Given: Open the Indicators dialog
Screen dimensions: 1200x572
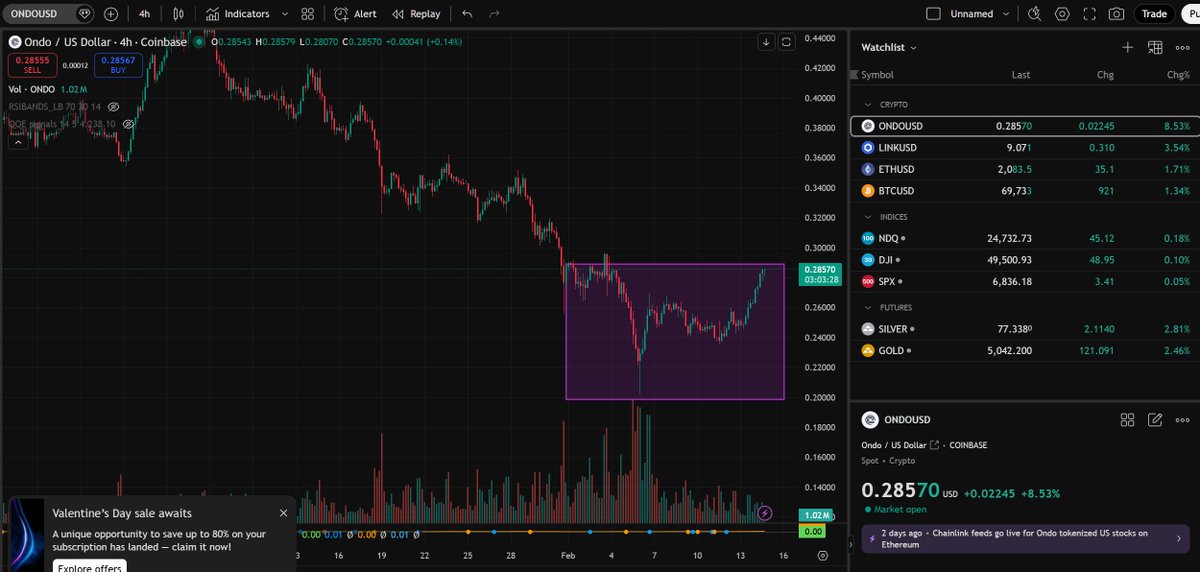Looking at the screenshot, I should 238,14.
